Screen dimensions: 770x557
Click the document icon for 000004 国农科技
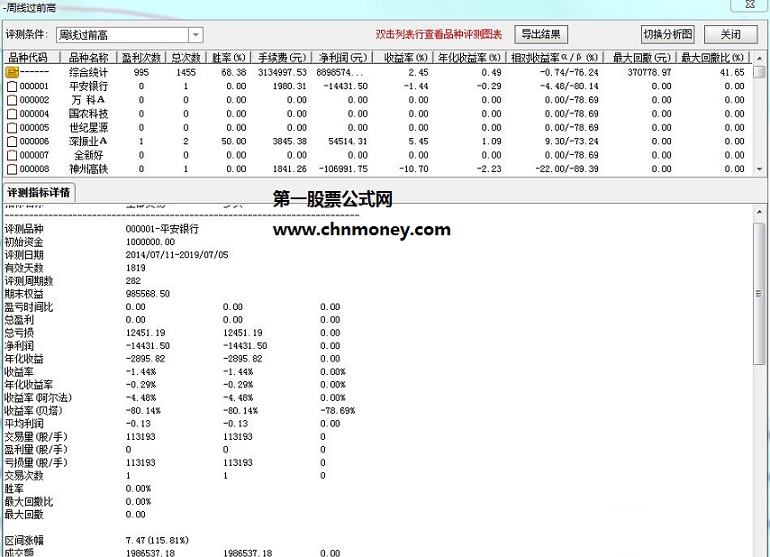[12, 114]
